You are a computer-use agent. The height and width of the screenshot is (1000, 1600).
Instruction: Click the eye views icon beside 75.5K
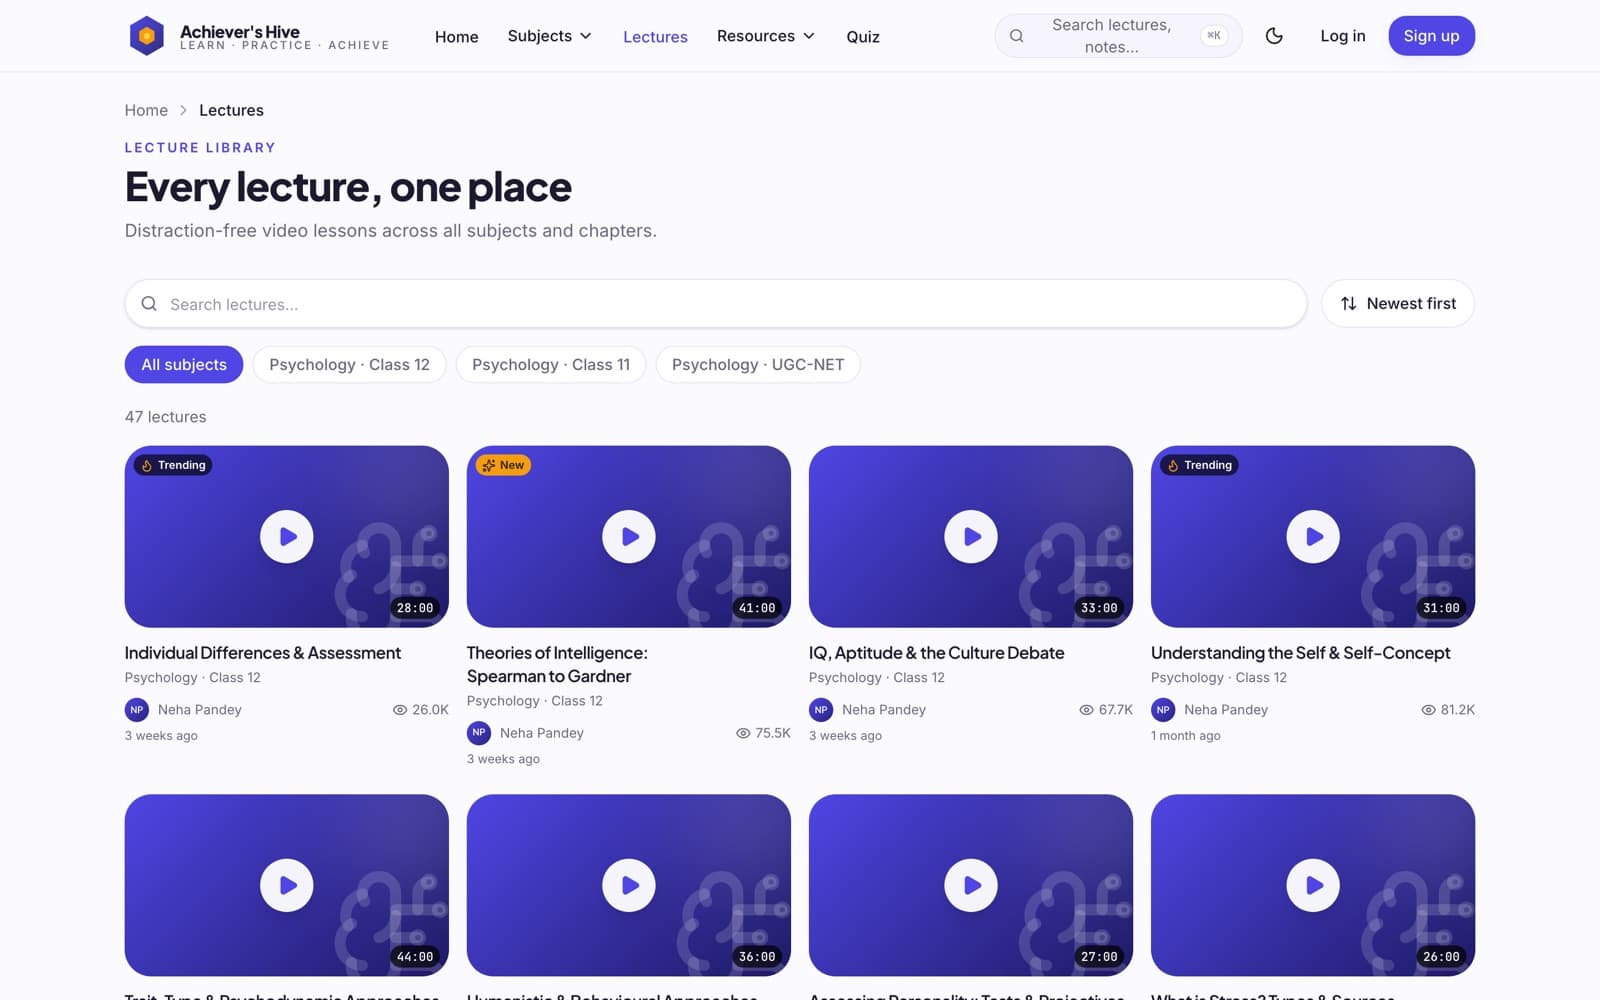coord(743,733)
